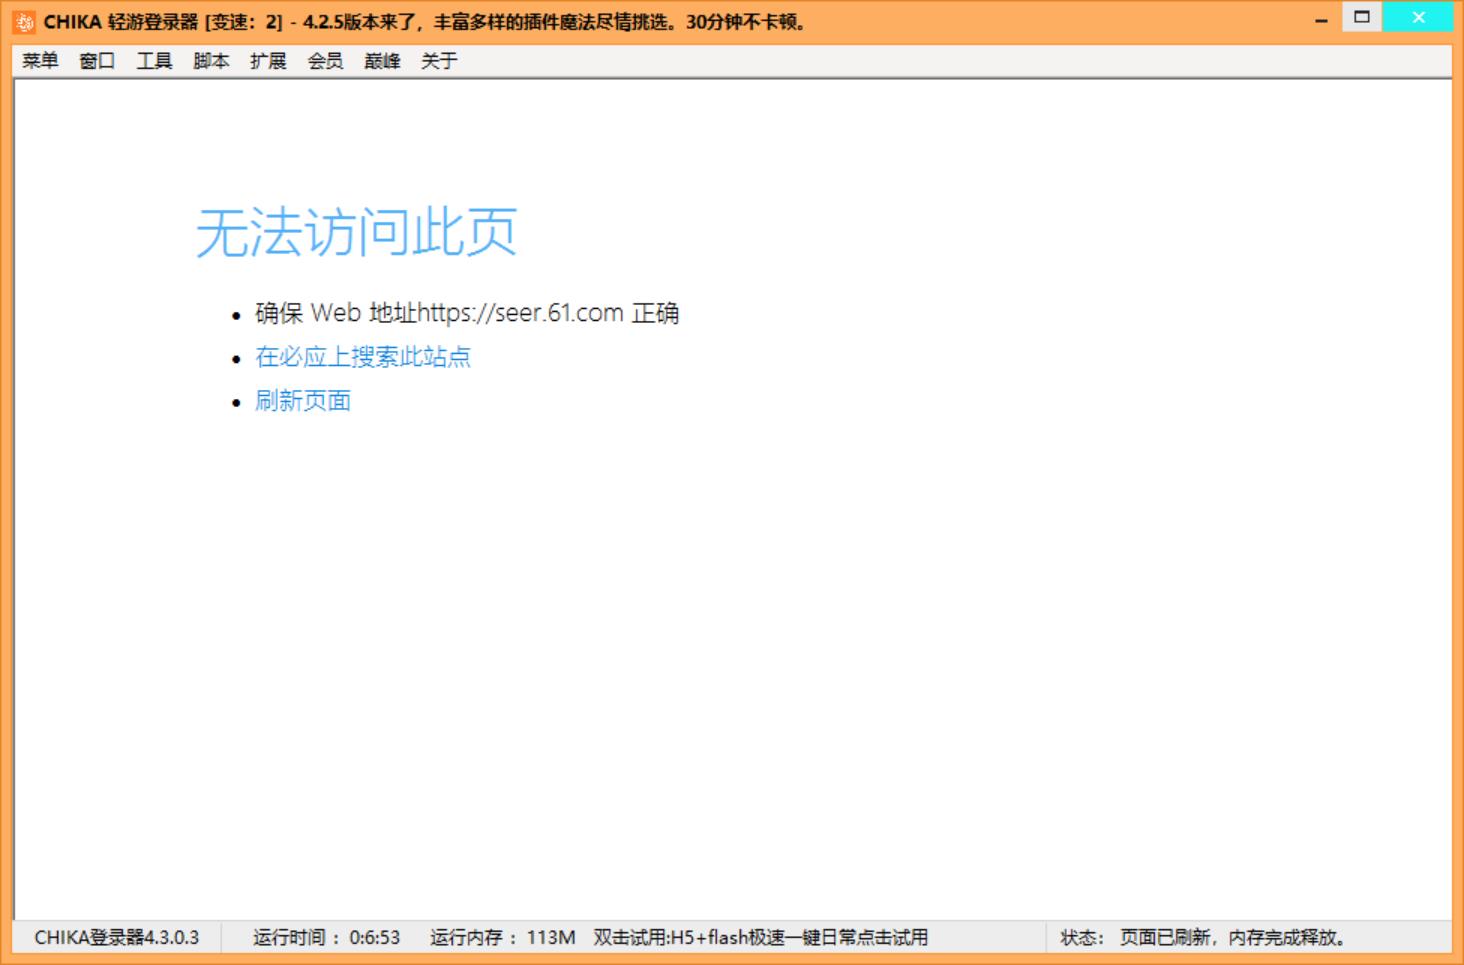Click the 在必应上搜索此站点 link
Image resolution: width=1464 pixels, height=965 pixels.
tap(363, 357)
